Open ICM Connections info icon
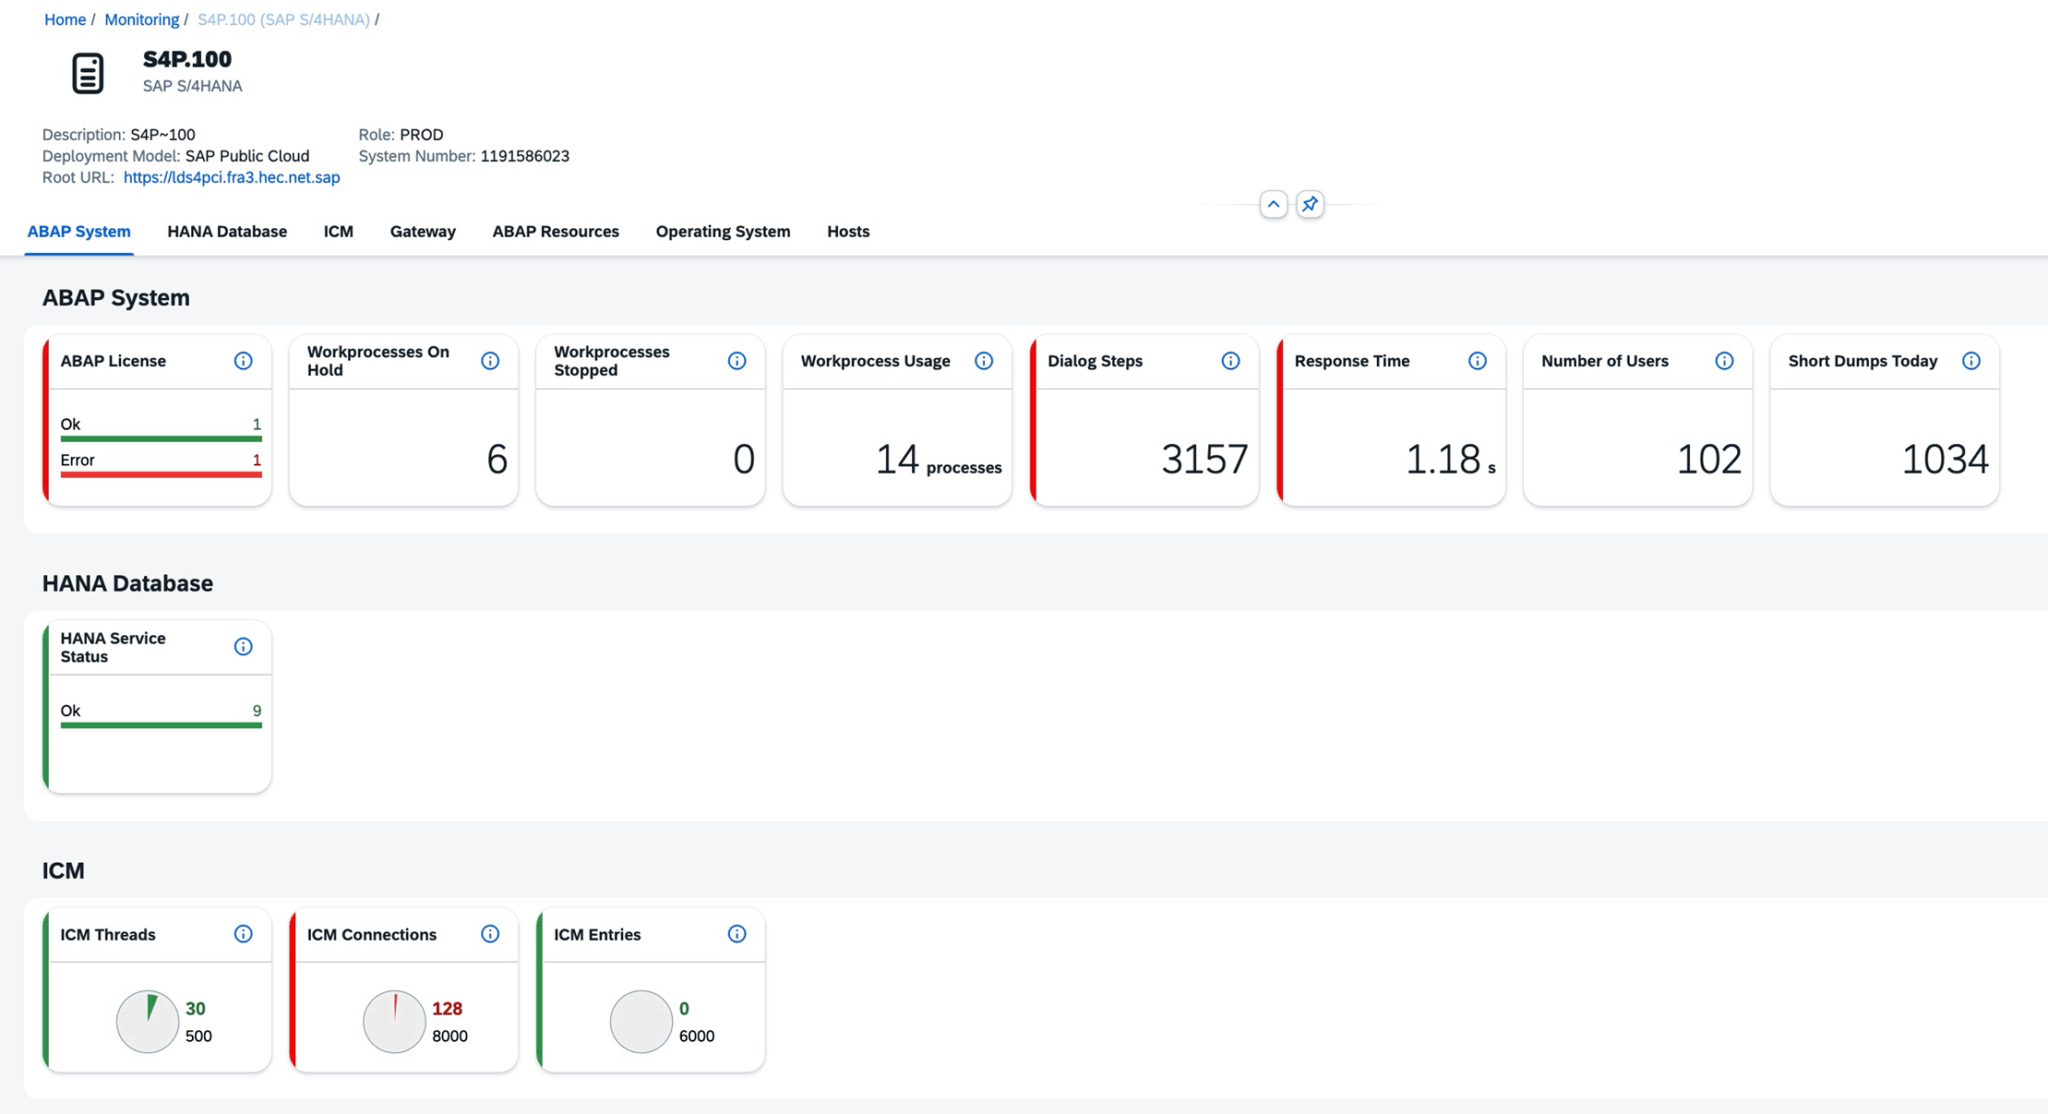This screenshot has height=1114, width=2048. [x=490, y=934]
